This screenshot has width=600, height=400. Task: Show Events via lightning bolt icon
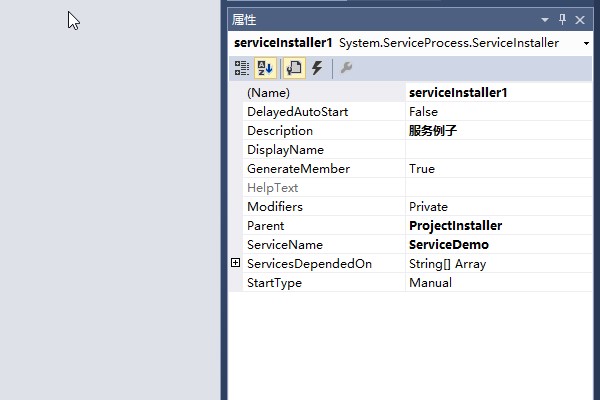pos(317,68)
